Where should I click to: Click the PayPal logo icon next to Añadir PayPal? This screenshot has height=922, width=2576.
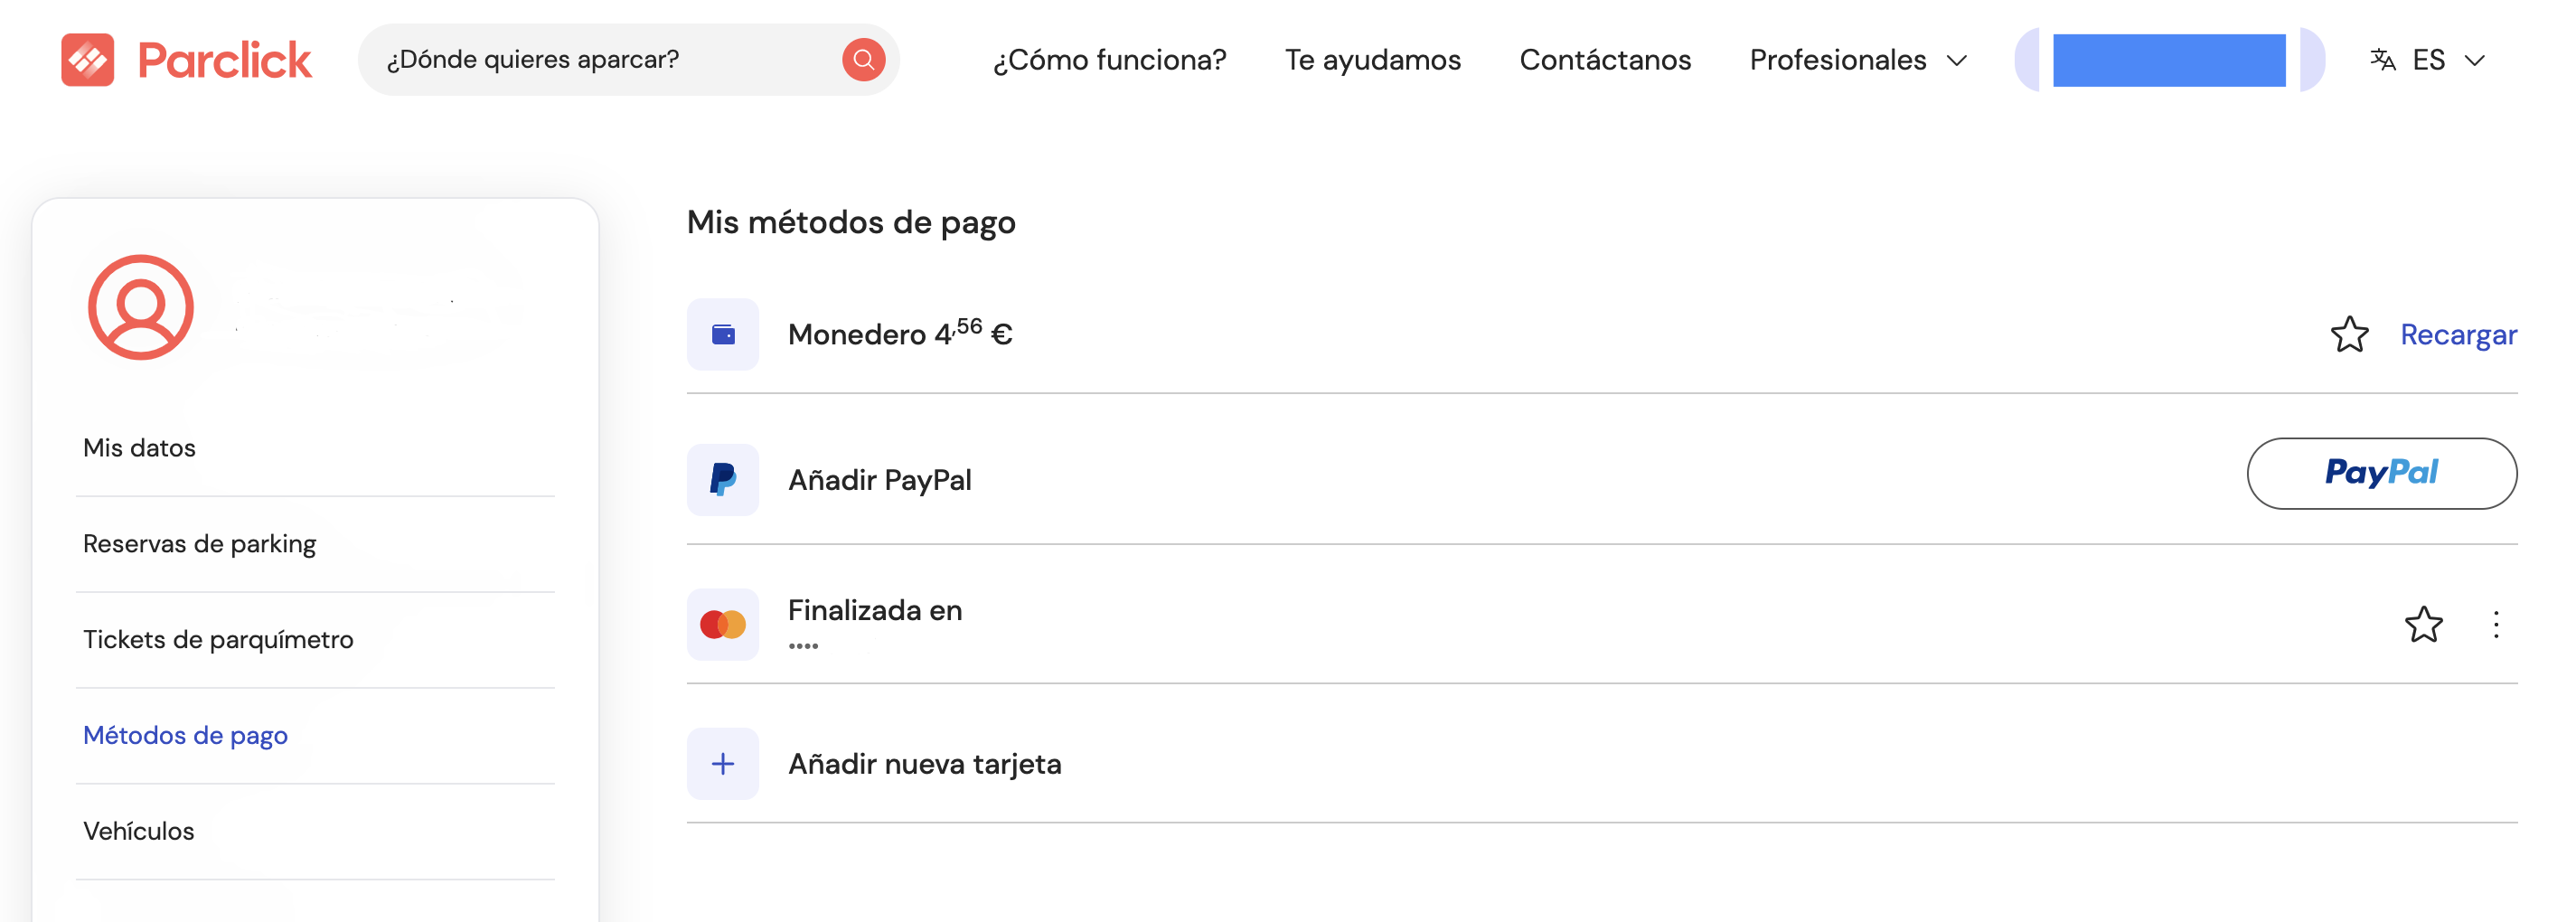click(x=723, y=480)
